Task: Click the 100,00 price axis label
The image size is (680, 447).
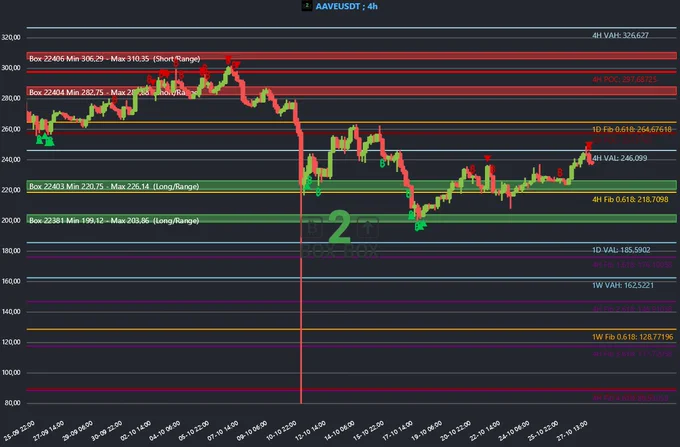Action: pos(11,372)
